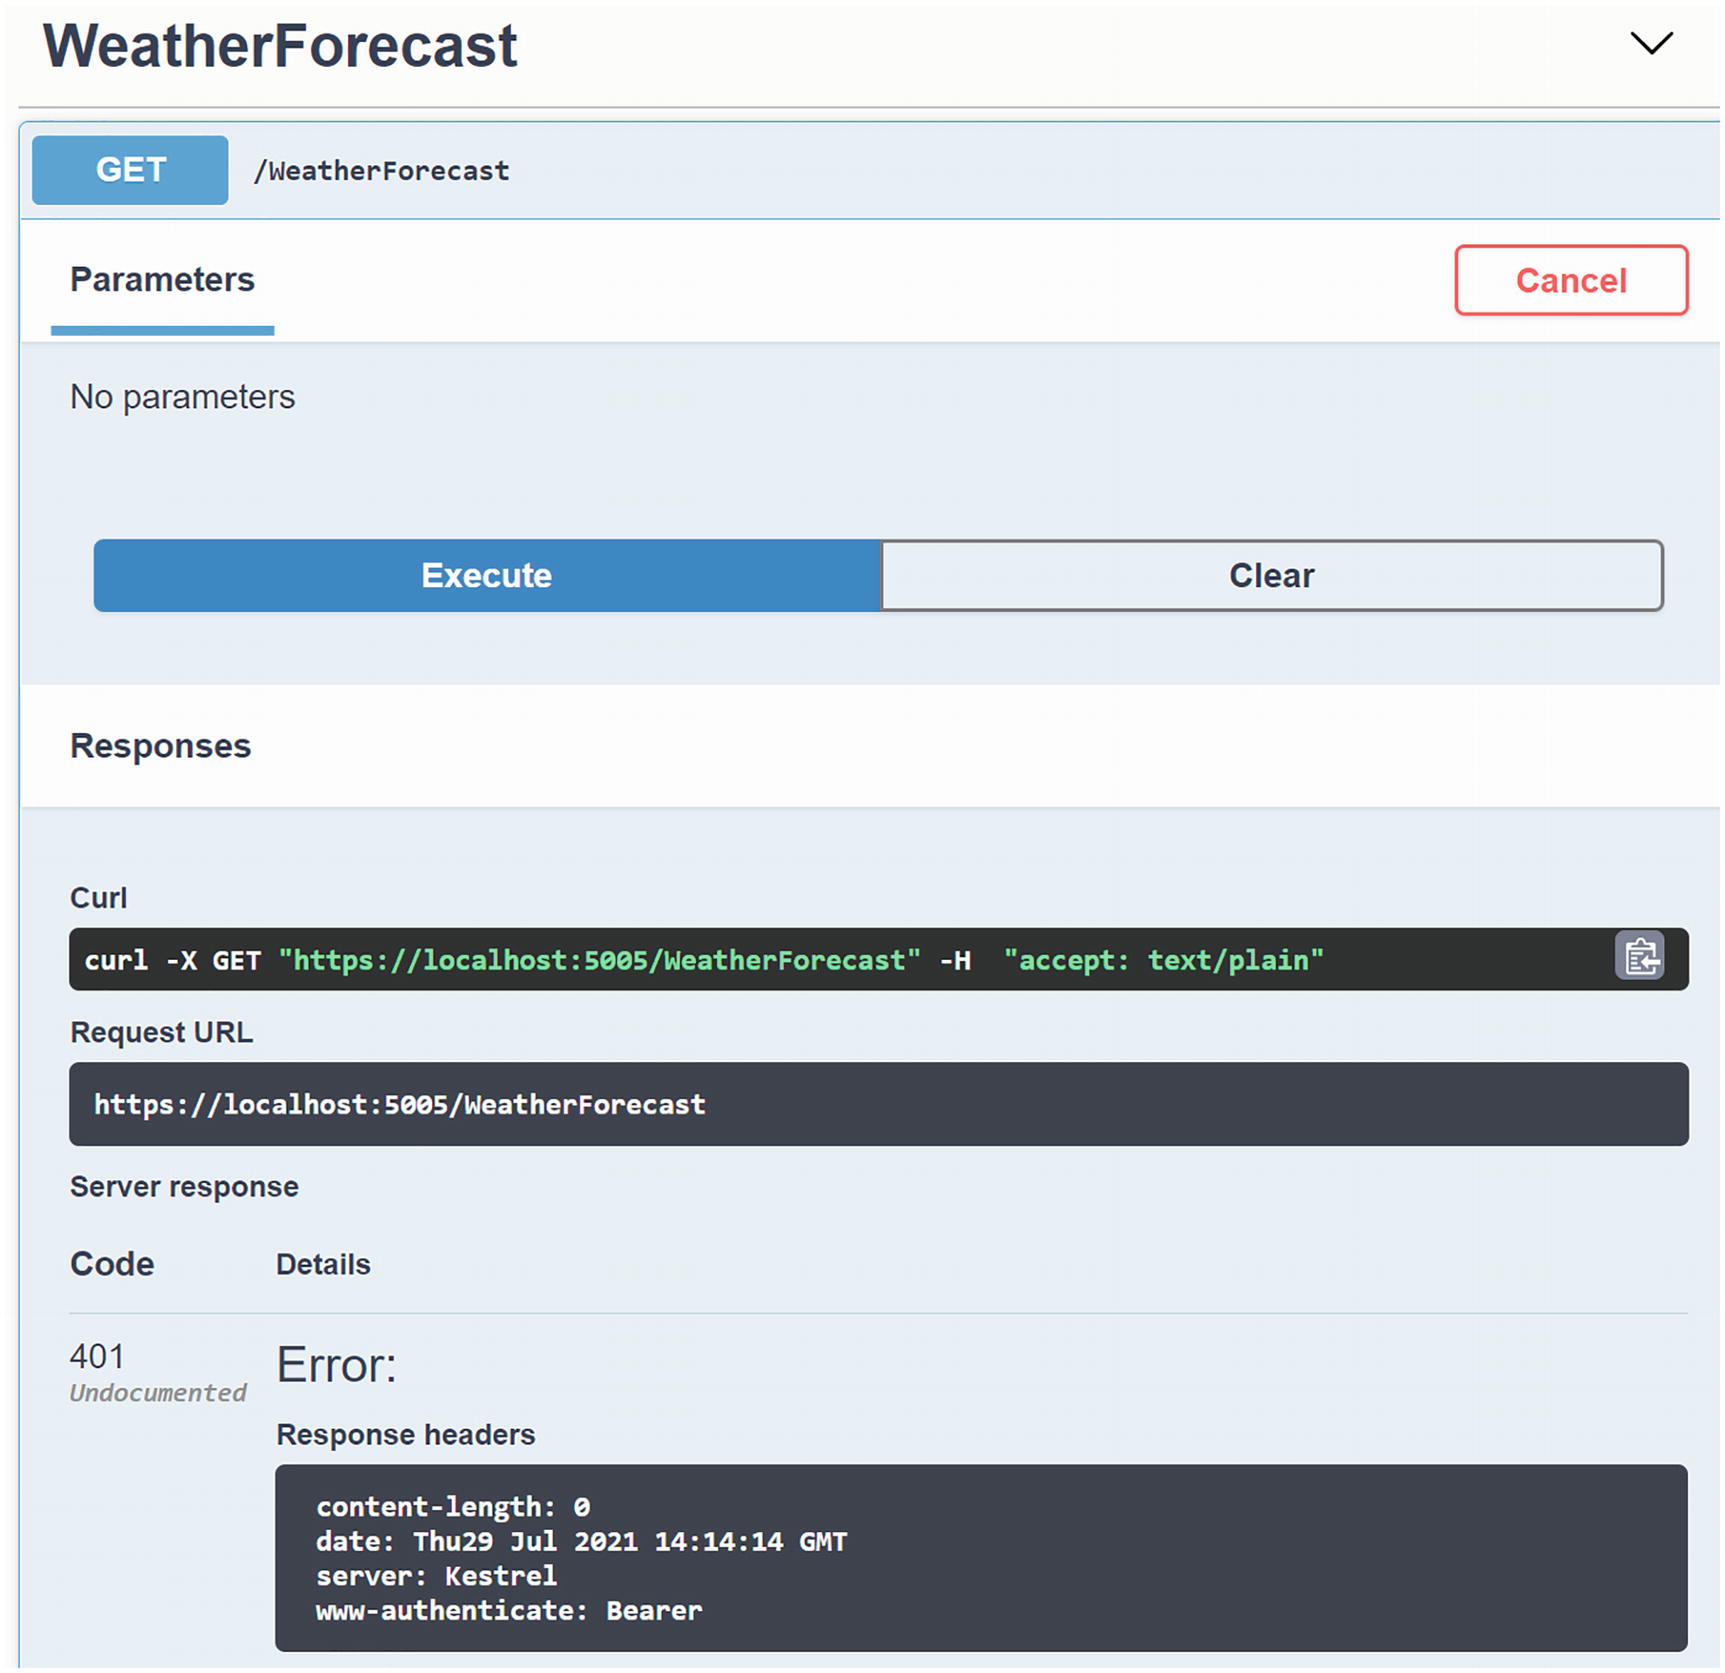
Task: Execute the WeatherForecast request
Action: point(487,575)
